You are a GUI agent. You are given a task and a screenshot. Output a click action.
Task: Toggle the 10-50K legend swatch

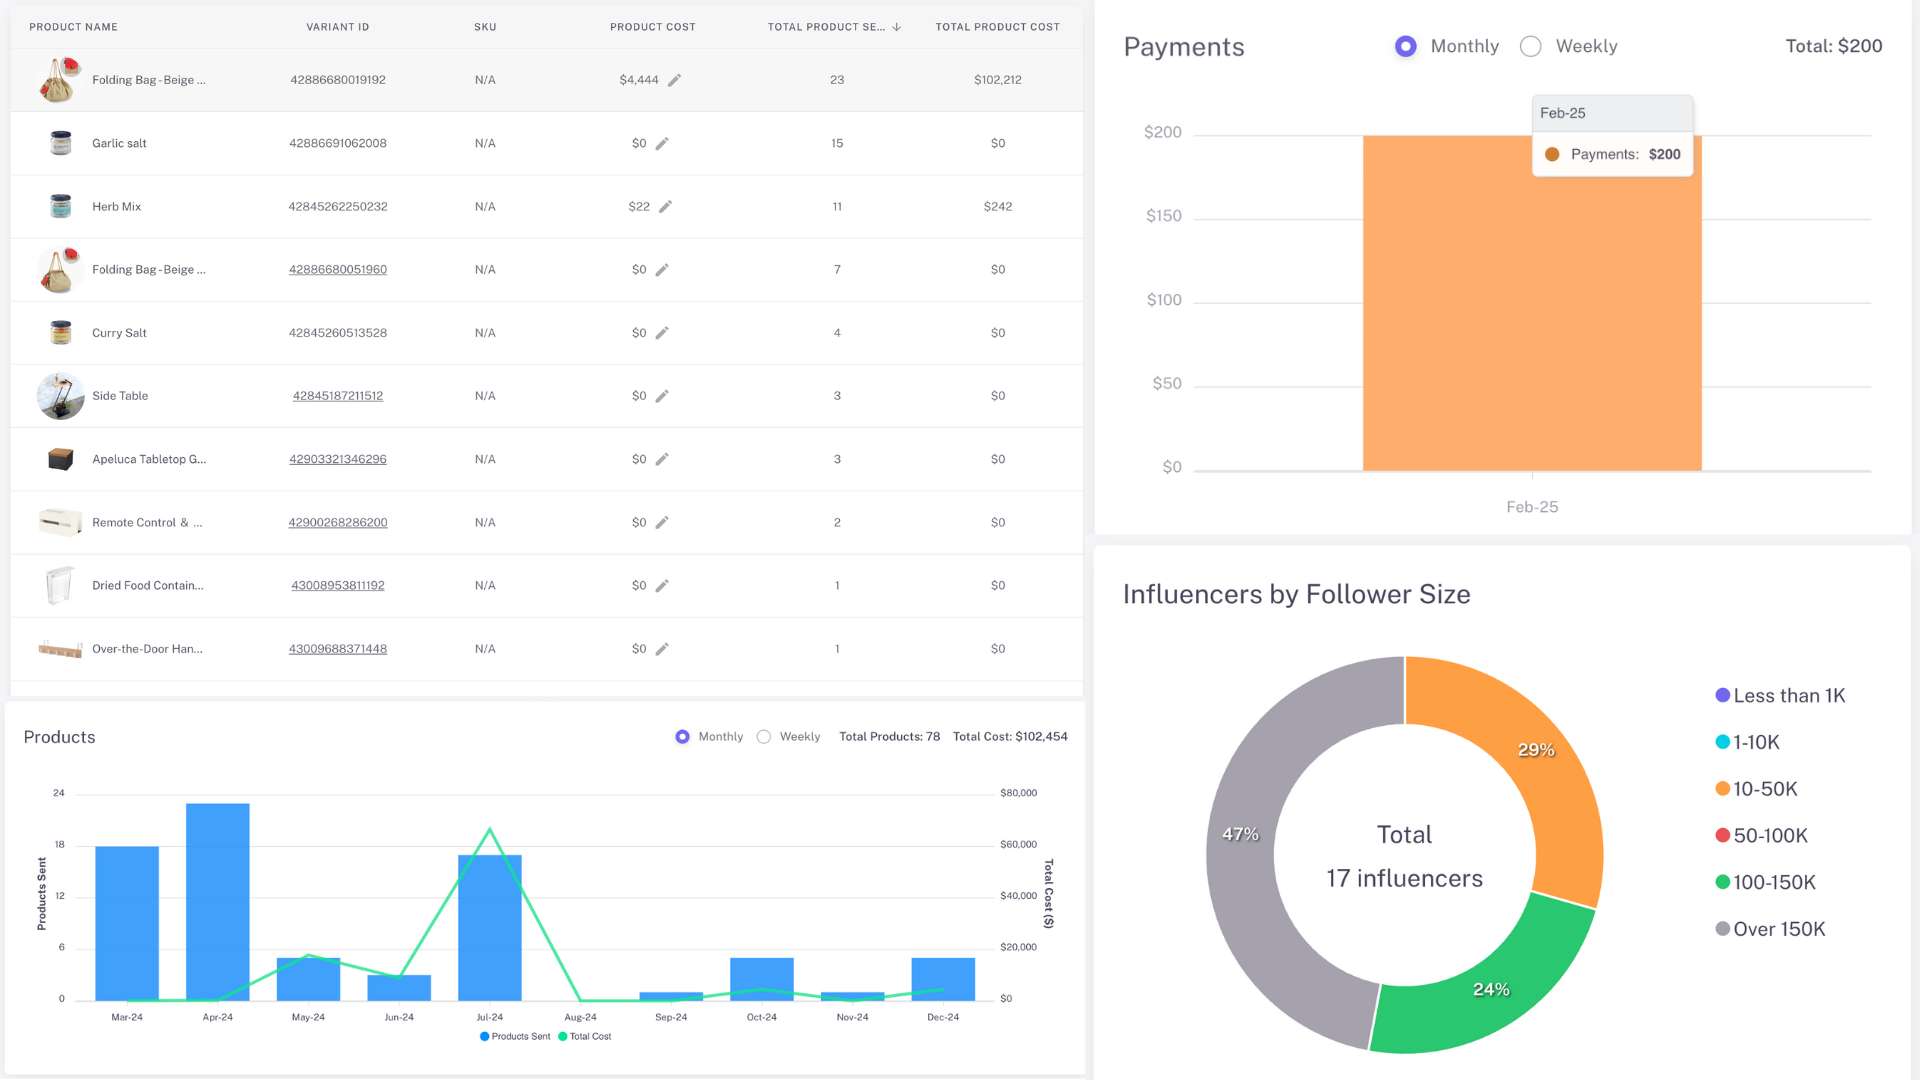tap(1722, 789)
